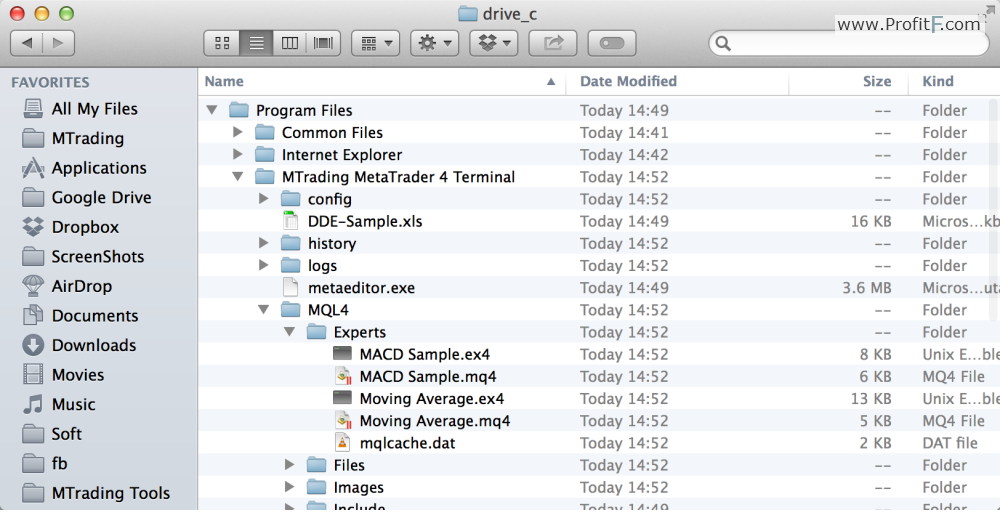Expand the history folder
1001x513 pixels.
pyautogui.click(x=264, y=243)
